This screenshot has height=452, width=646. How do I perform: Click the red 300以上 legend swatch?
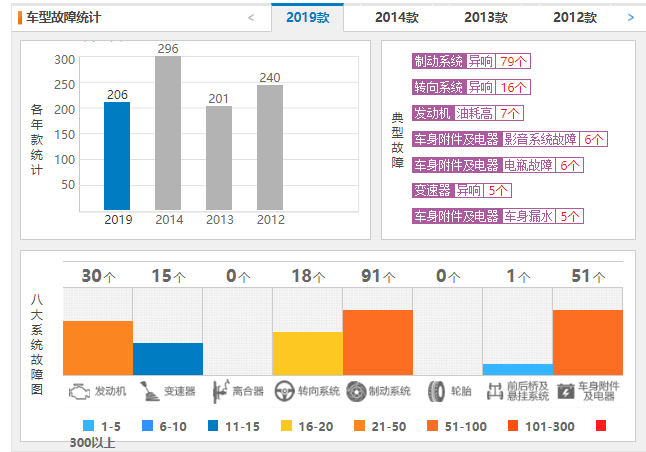pos(601,426)
